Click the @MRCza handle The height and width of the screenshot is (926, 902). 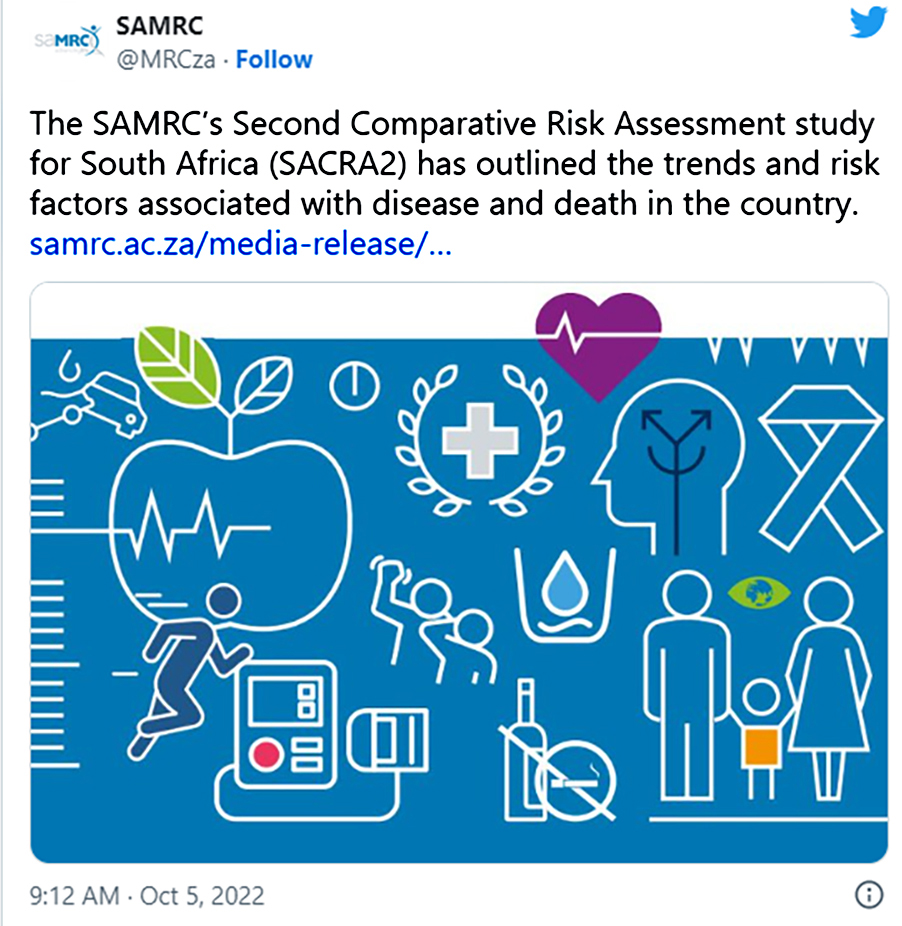[x=166, y=60]
